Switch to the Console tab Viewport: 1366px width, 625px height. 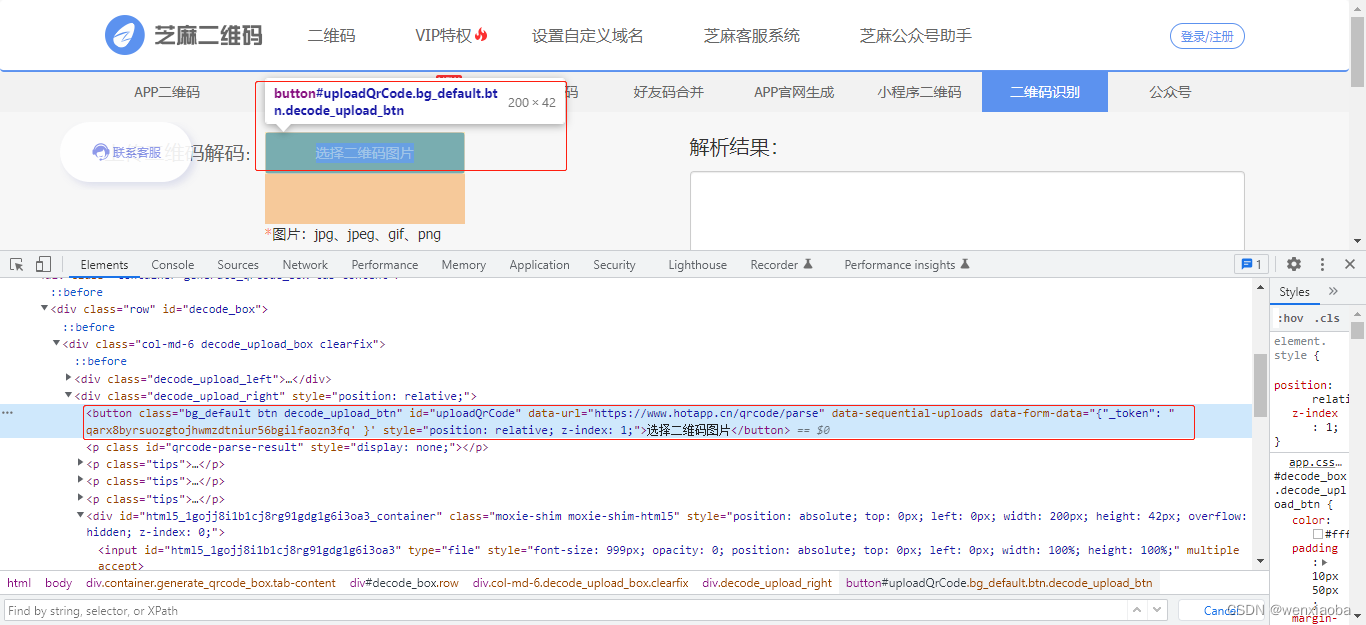tap(172, 263)
